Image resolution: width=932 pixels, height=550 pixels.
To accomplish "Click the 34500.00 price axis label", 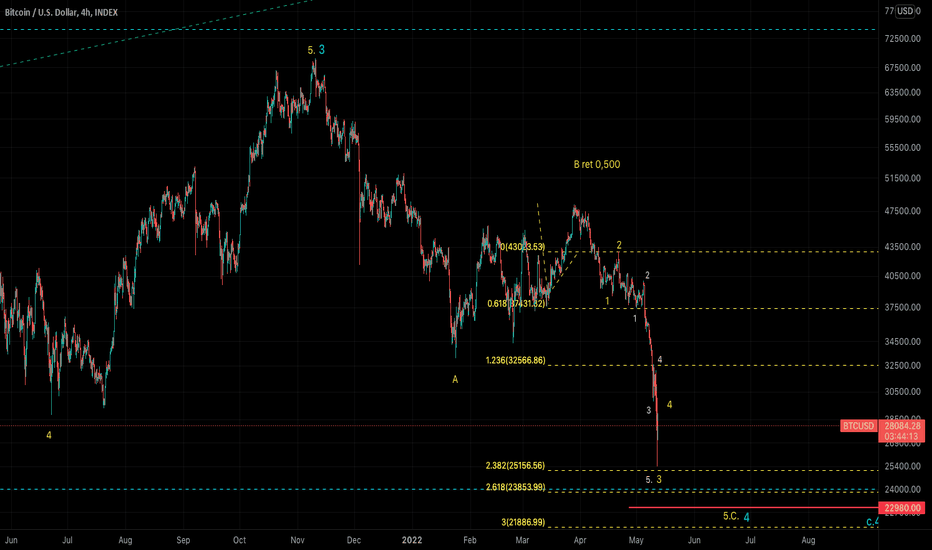I will (902, 341).
